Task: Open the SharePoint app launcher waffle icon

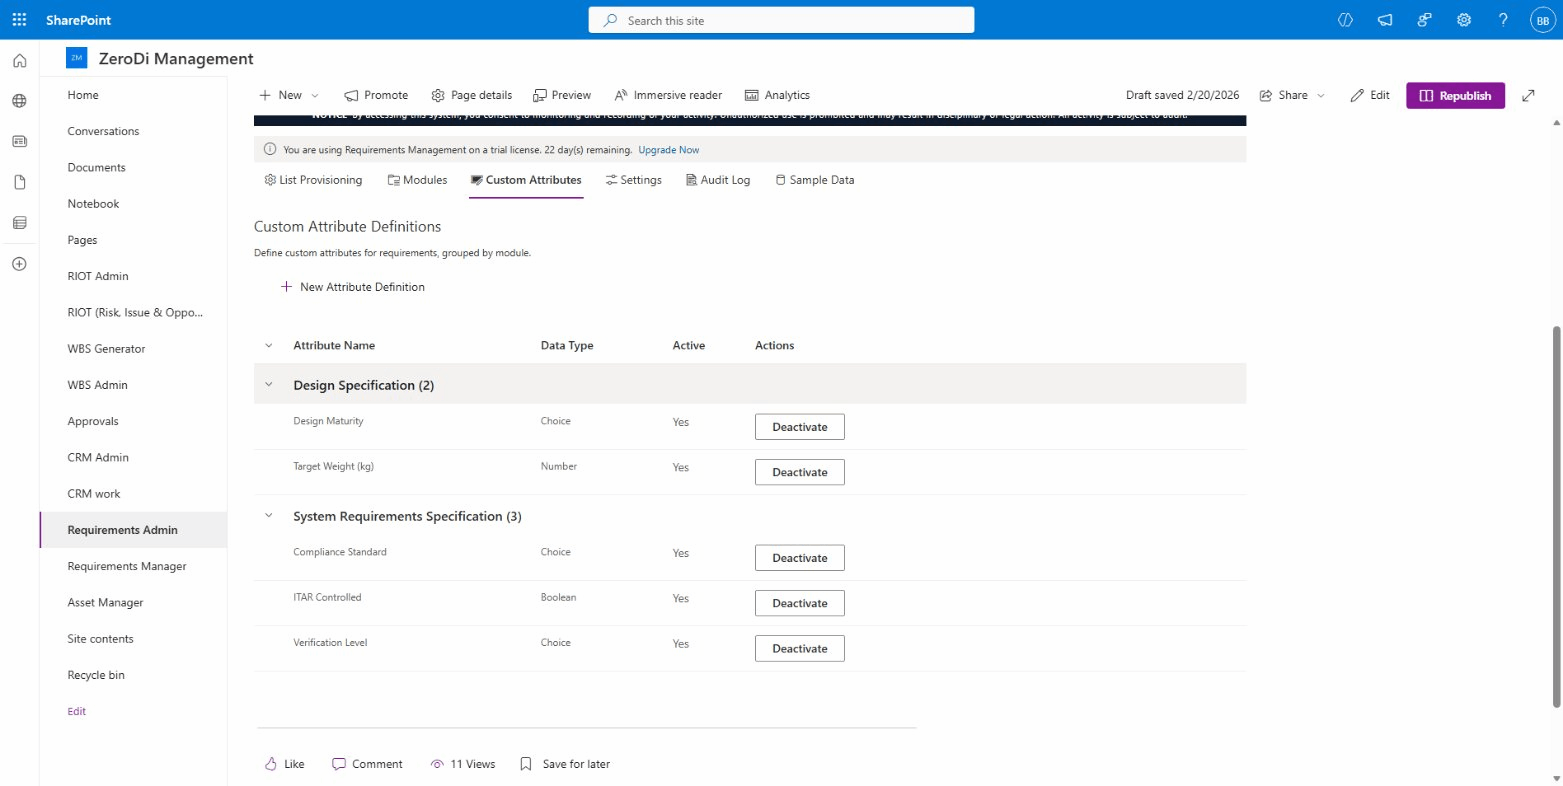Action: pos(18,19)
